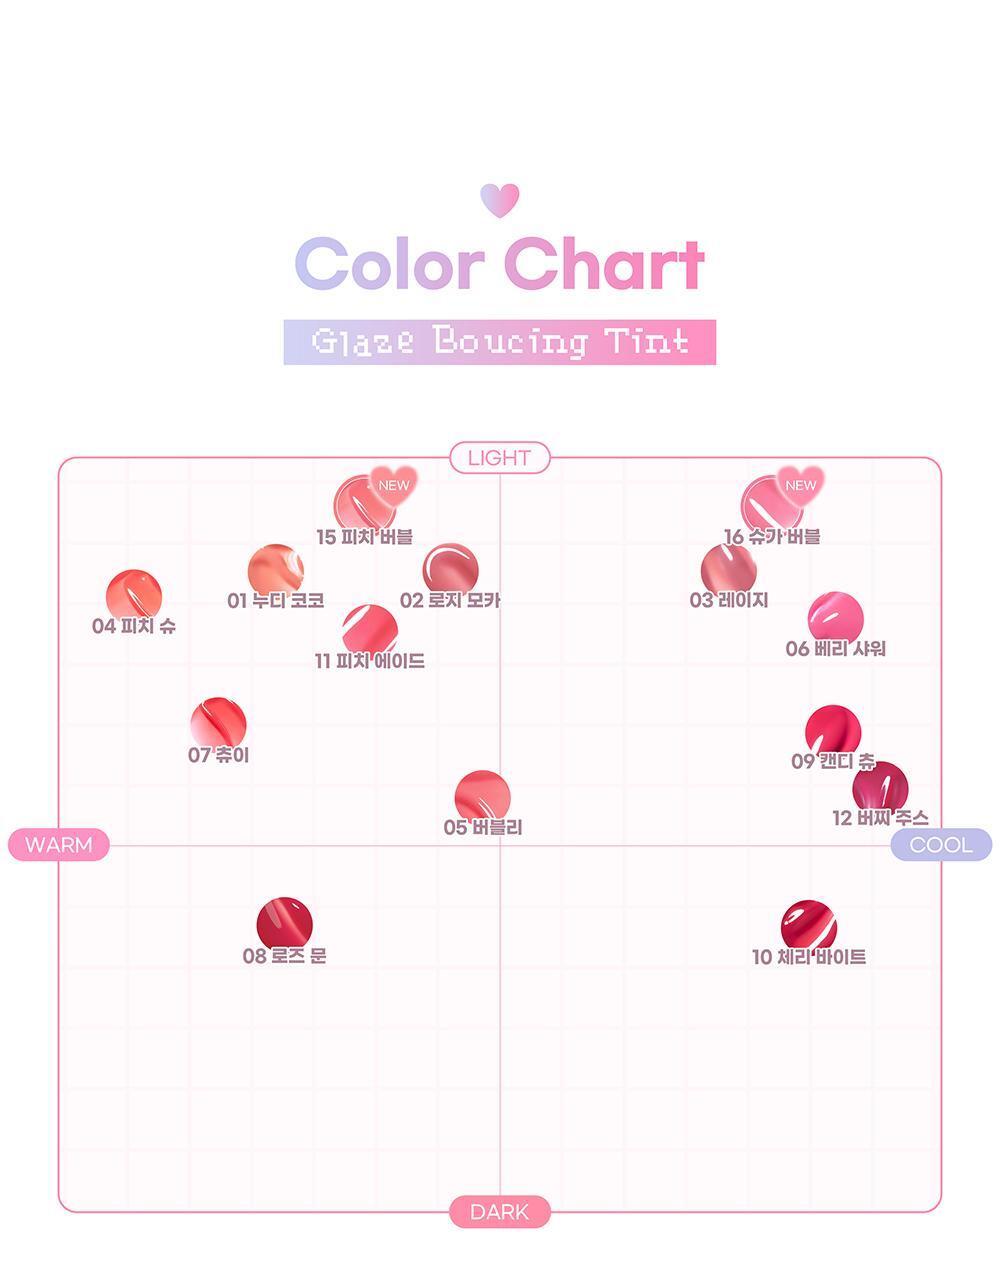Click the LIGHT axis label

click(x=499, y=458)
